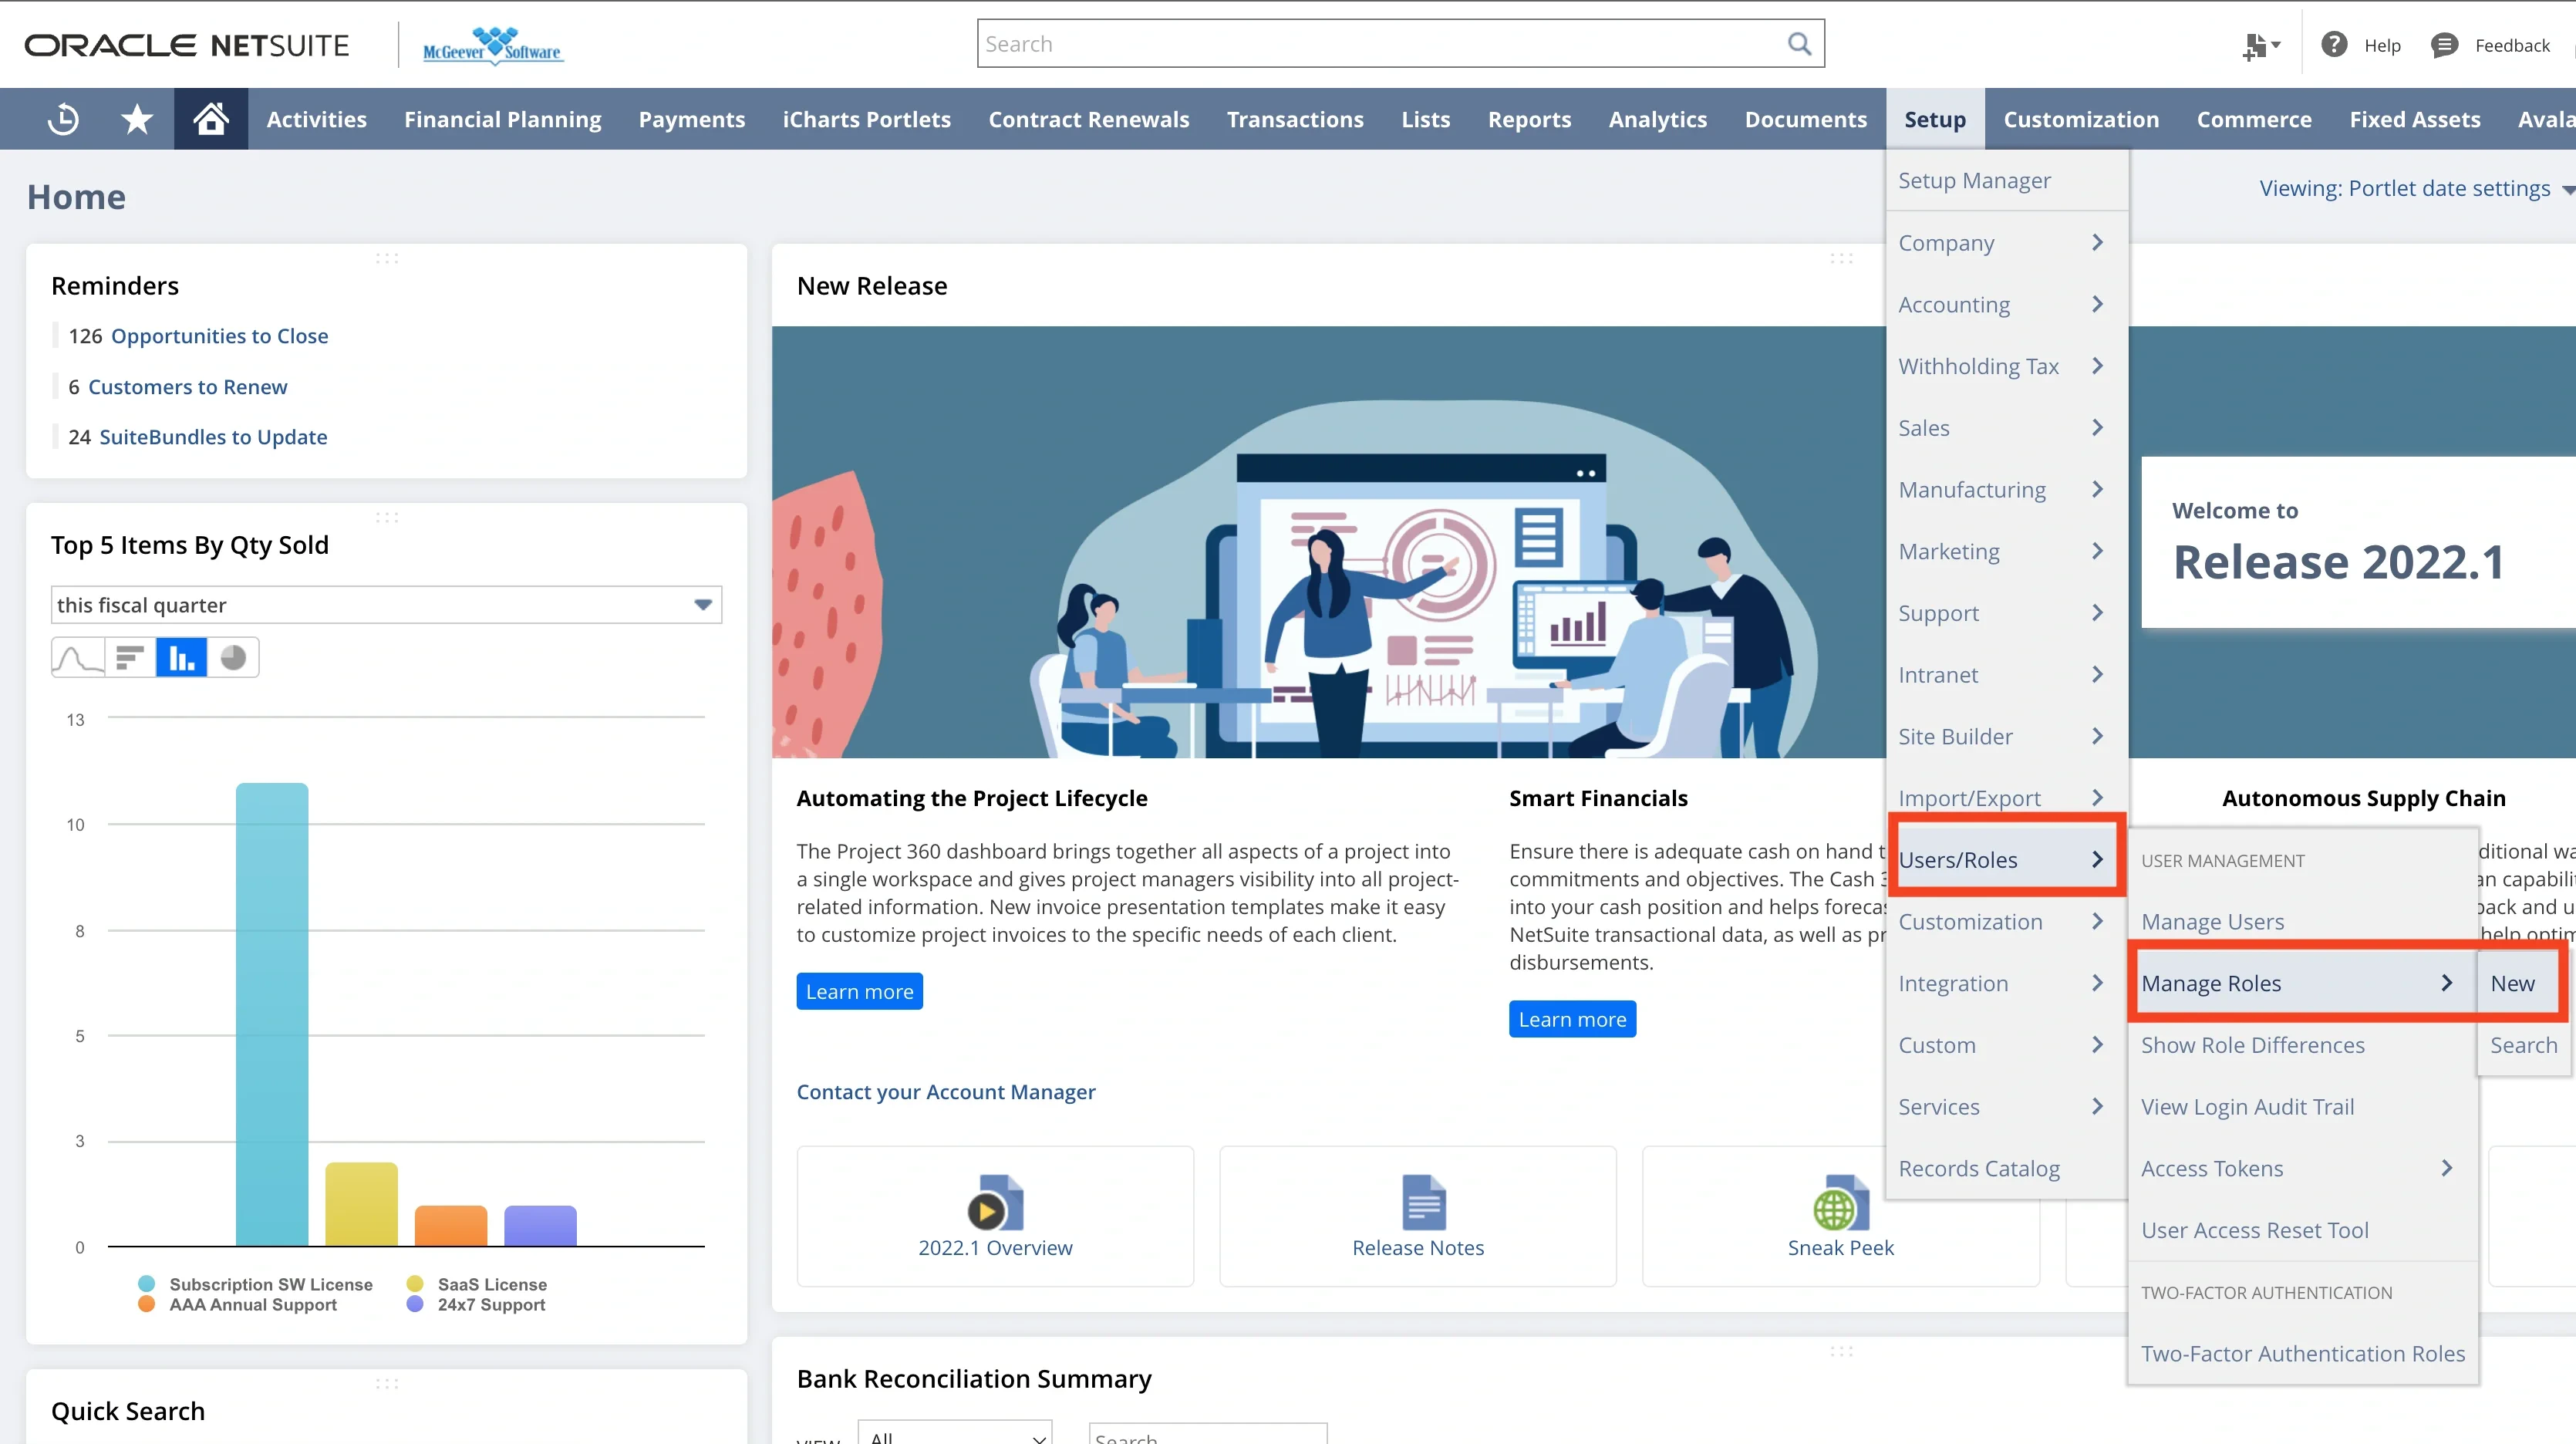The height and width of the screenshot is (1444, 2576).
Task: Switch to the Reports menu
Action: [x=1529, y=118]
